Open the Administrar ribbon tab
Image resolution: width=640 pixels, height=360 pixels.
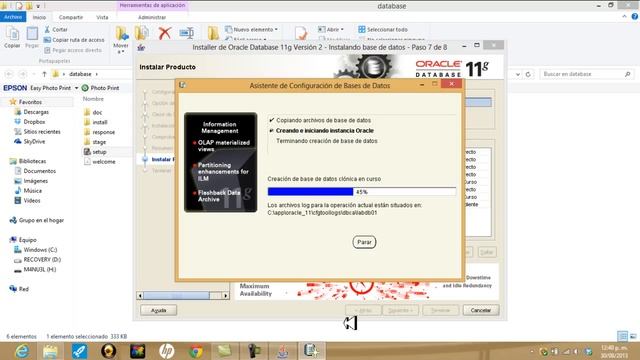(152, 17)
